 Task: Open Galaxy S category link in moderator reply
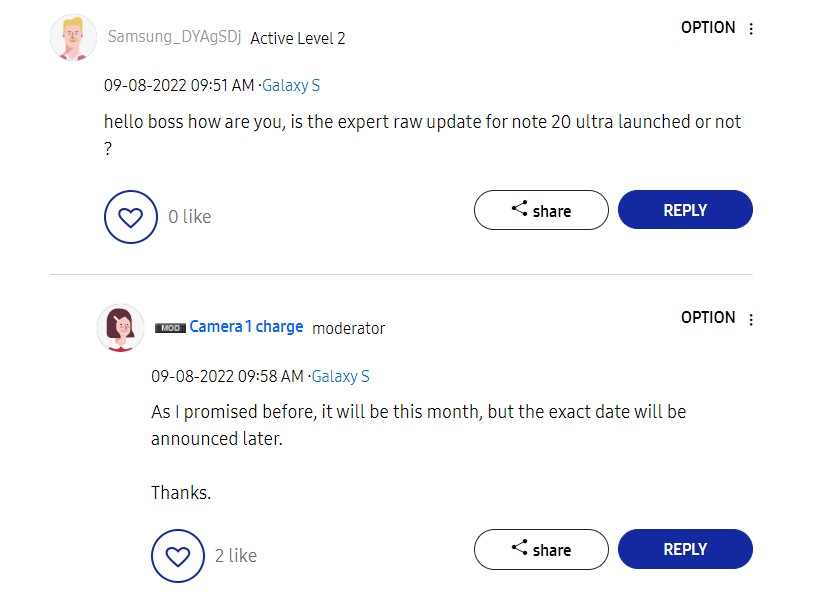click(340, 376)
